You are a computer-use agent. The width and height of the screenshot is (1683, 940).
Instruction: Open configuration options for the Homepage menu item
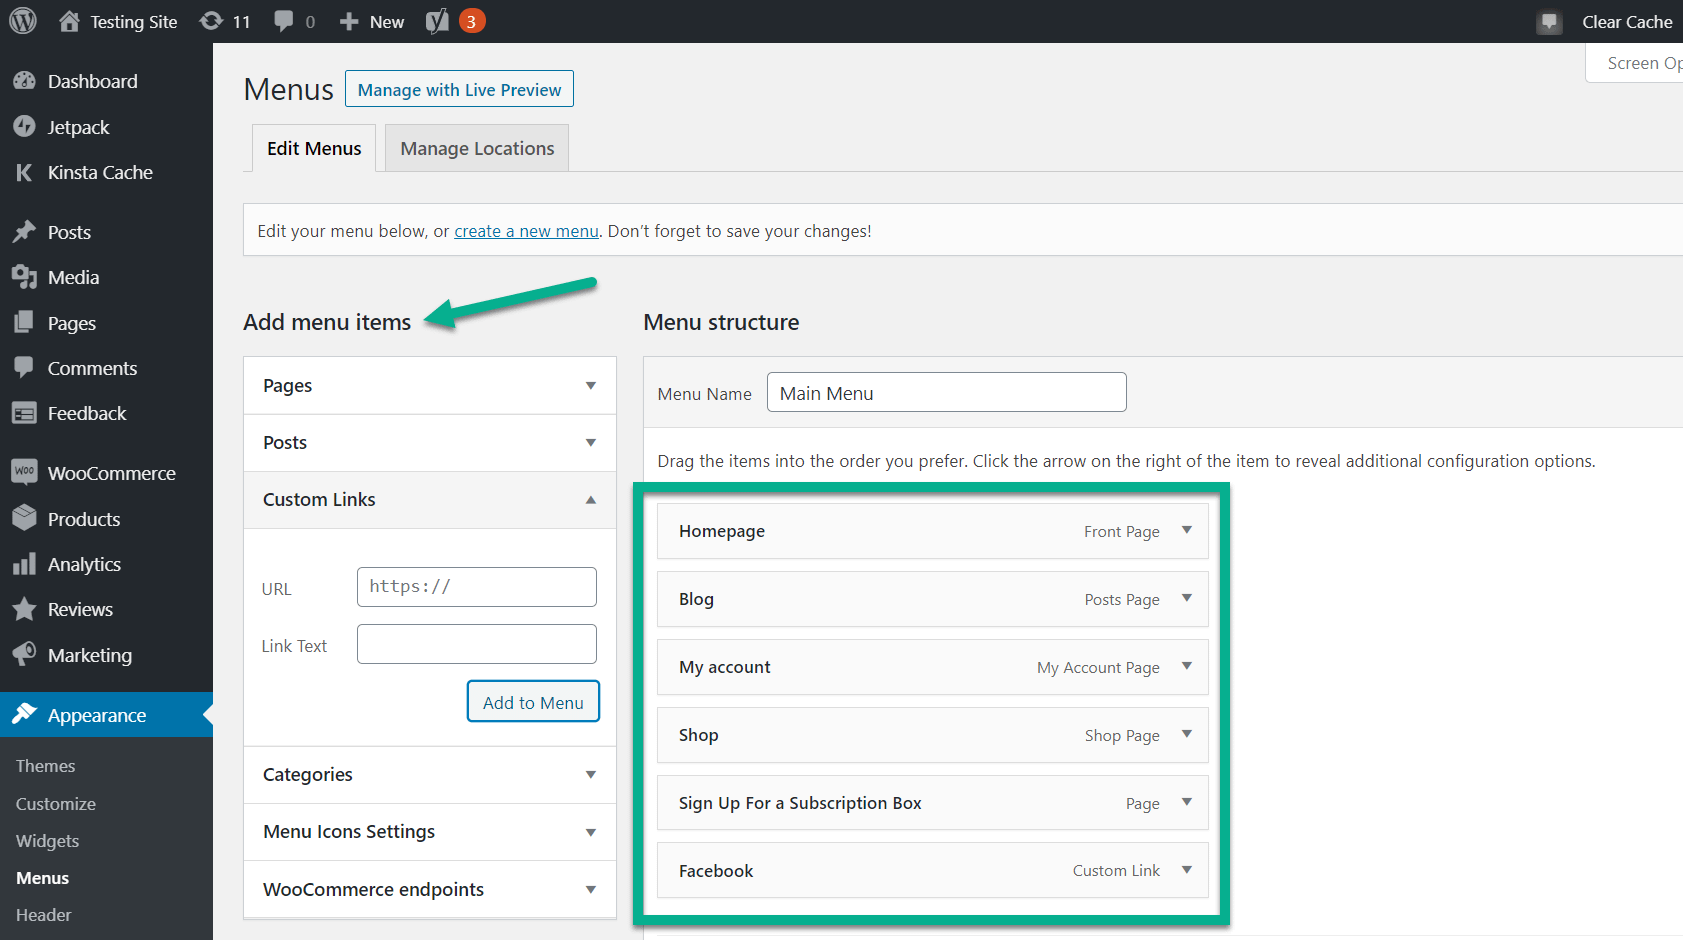click(1186, 531)
